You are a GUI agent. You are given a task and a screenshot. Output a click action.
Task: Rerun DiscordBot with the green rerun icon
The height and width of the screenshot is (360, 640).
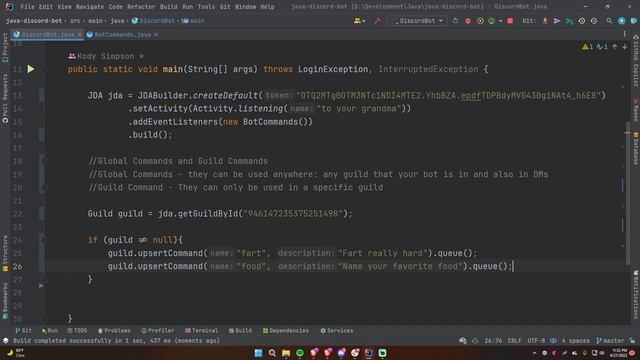[x=456, y=21]
